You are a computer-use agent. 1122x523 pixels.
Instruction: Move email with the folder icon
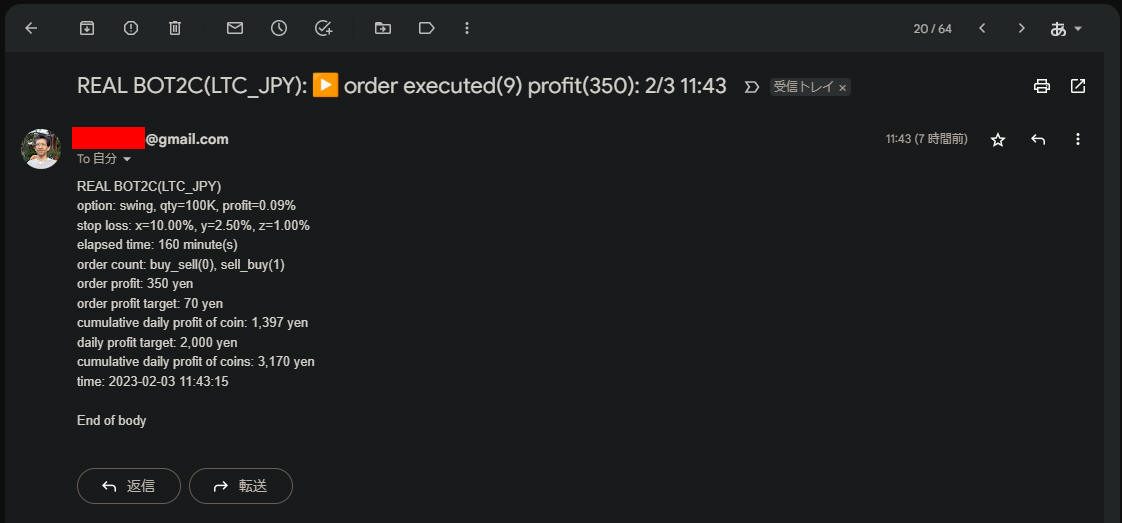click(383, 28)
